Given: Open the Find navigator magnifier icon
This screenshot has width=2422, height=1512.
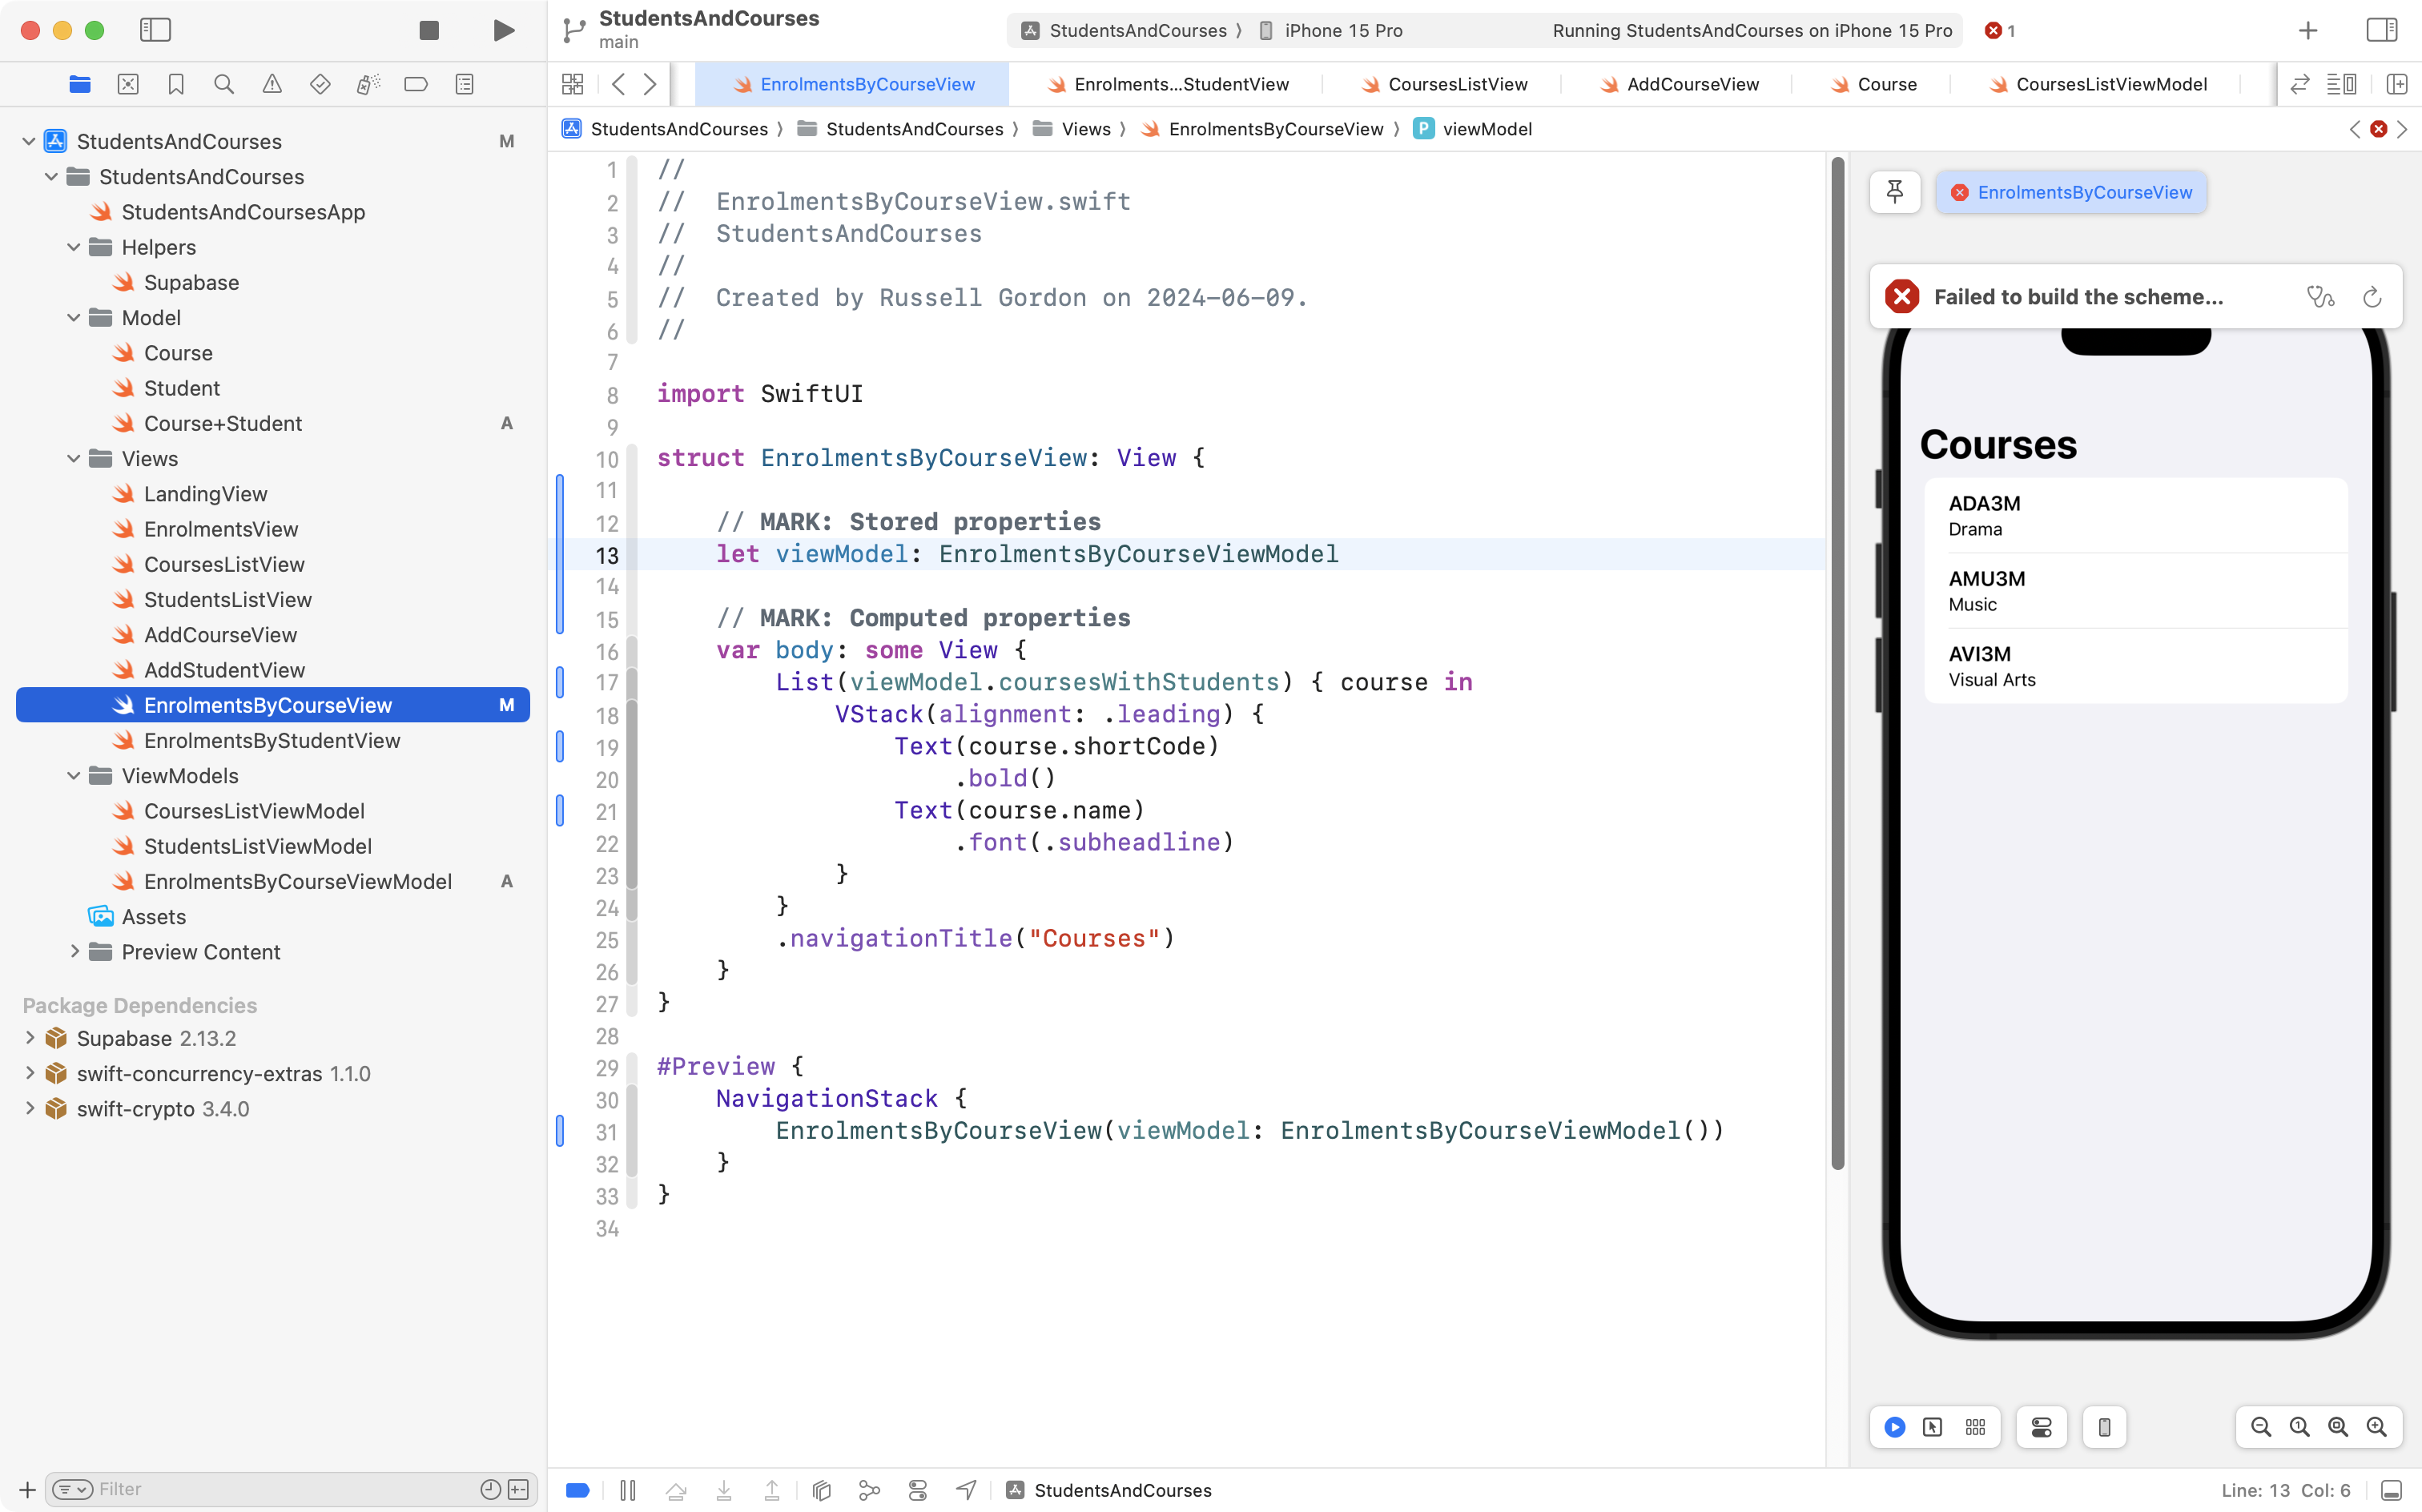Looking at the screenshot, I should pos(224,84).
